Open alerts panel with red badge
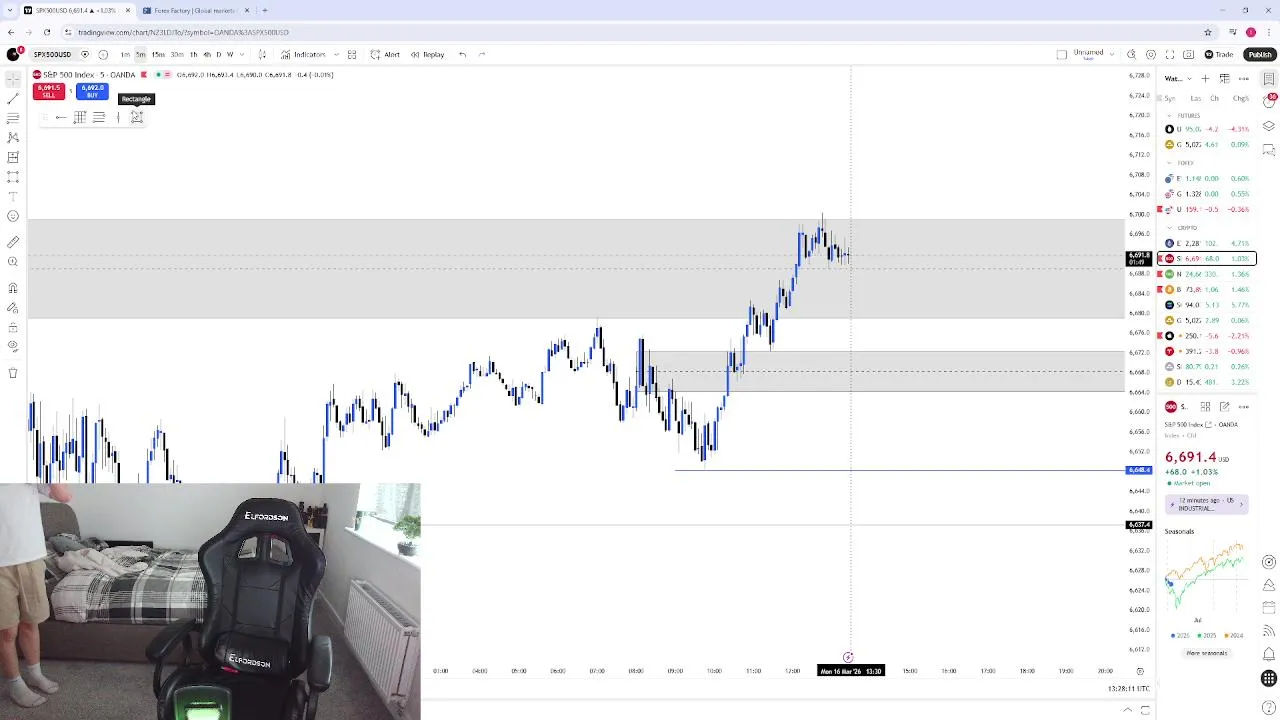1280x720 pixels. point(1269,101)
